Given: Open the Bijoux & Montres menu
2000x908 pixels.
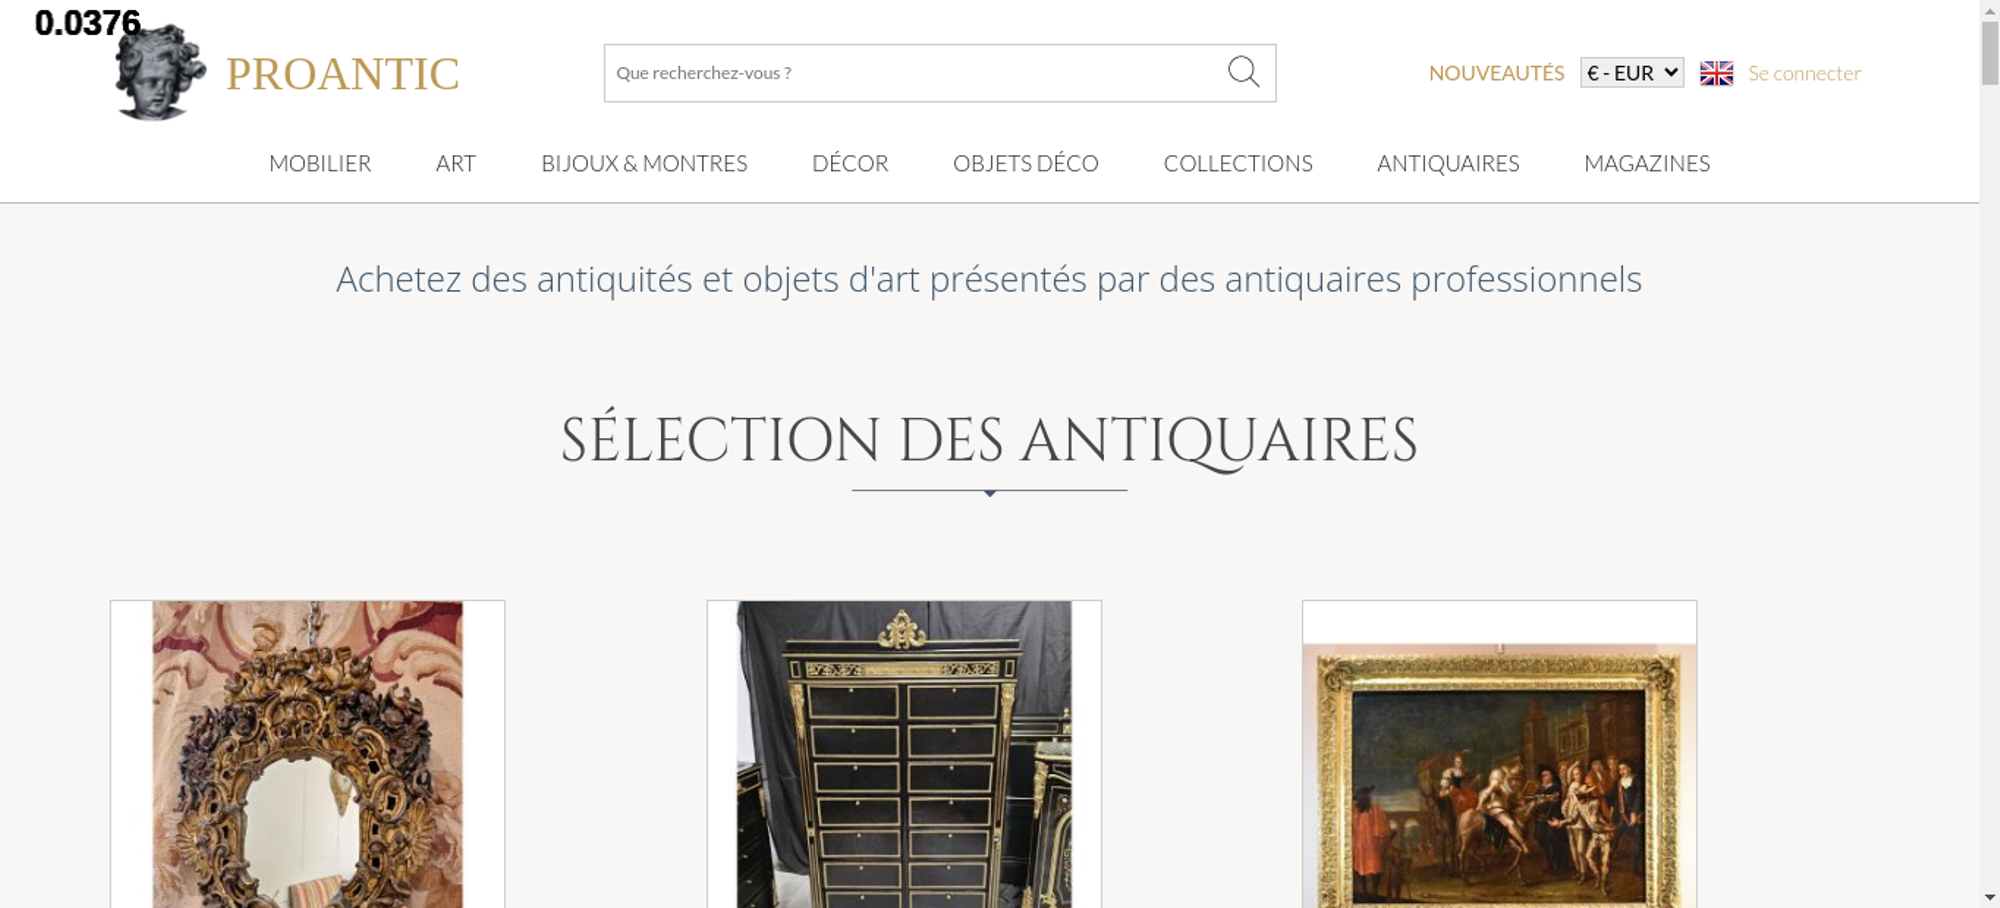Looking at the screenshot, I should pyautogui.click(x=644, y=163).
